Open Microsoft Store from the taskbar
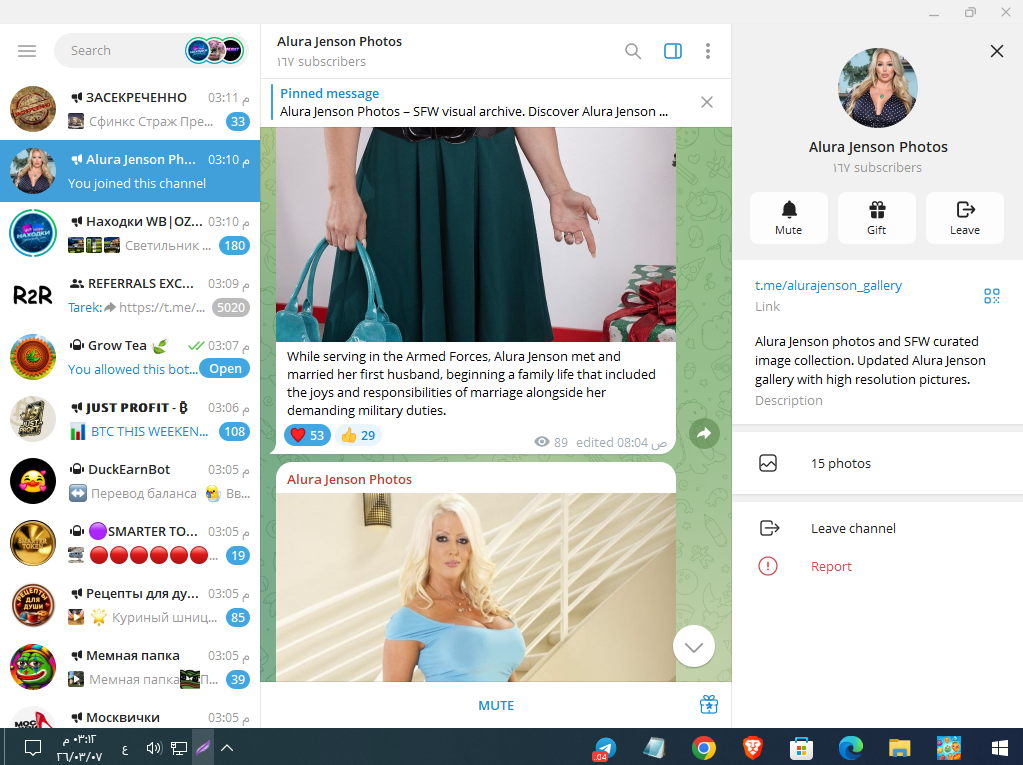 click(801, 748)
